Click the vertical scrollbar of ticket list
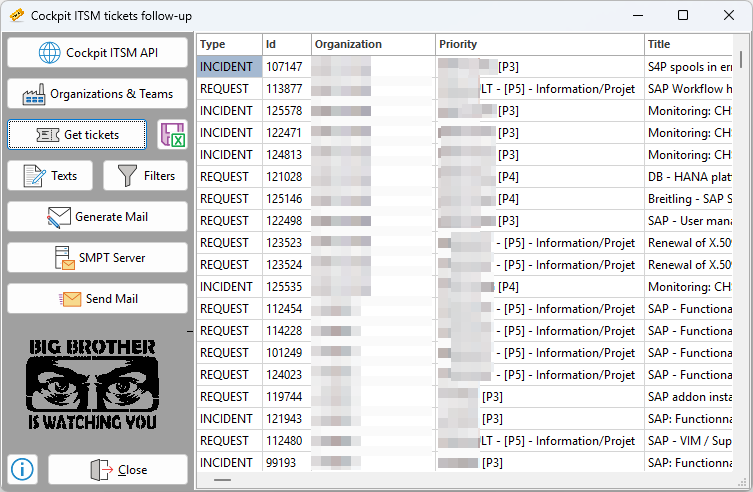Screen dimensions: 753x492 pyautogui.click(x=741, y=250)
